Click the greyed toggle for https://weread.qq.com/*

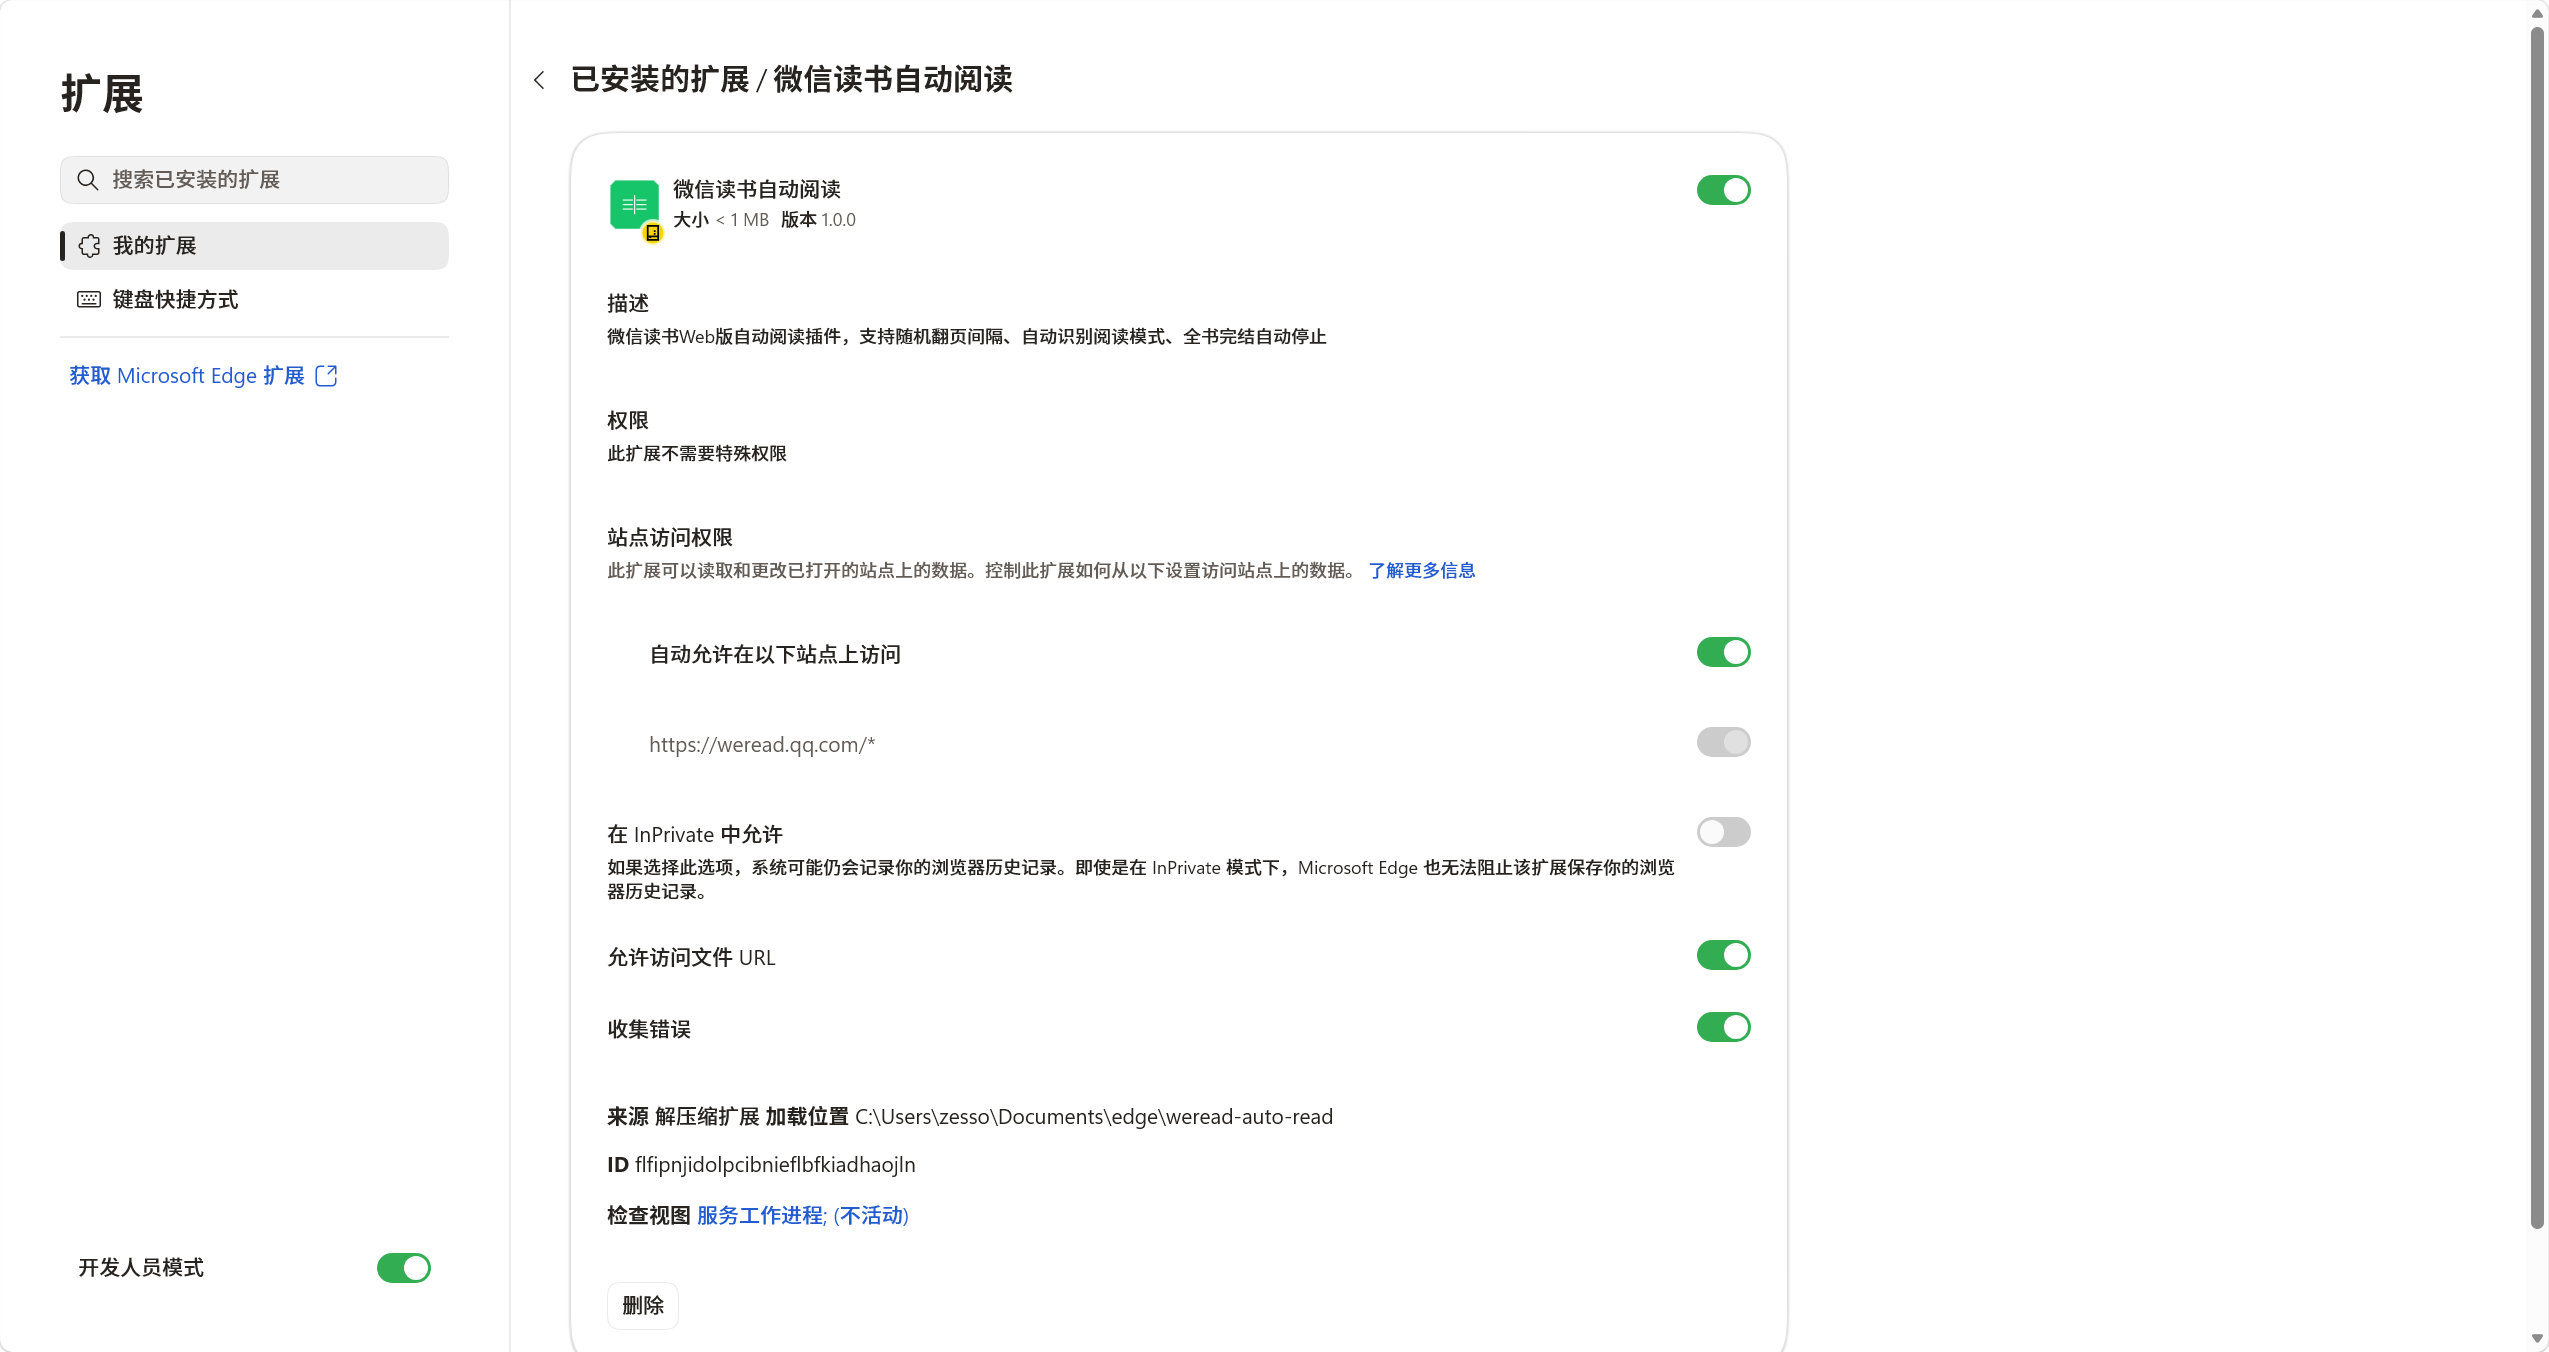tap(1723, 742)
